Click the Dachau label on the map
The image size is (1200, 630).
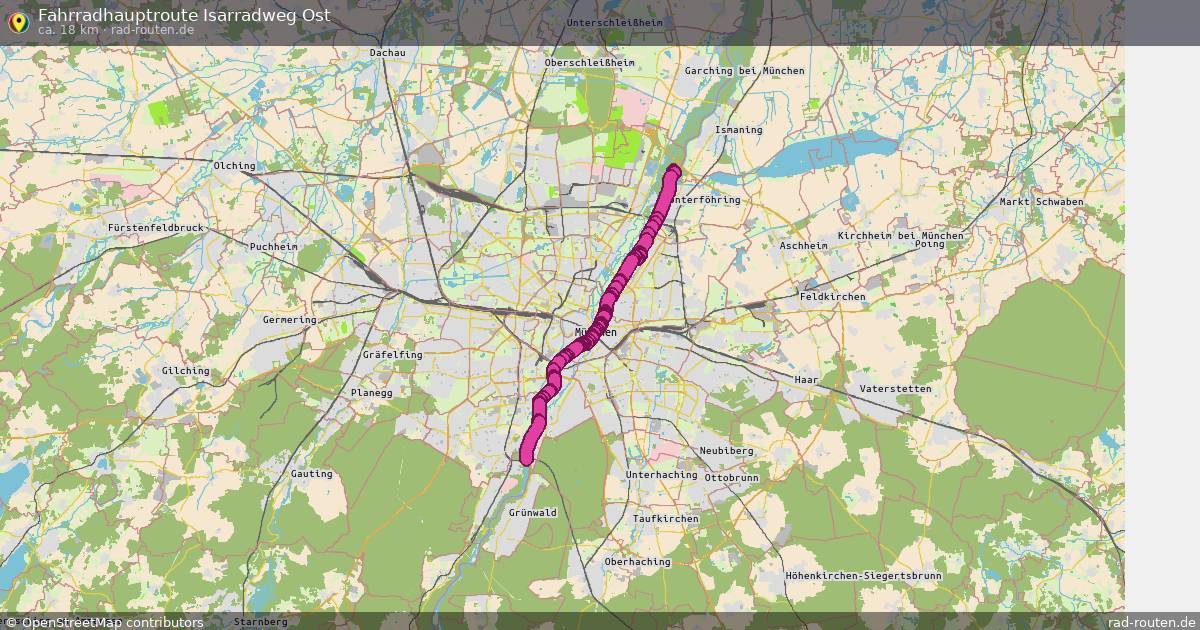point(387,52)
